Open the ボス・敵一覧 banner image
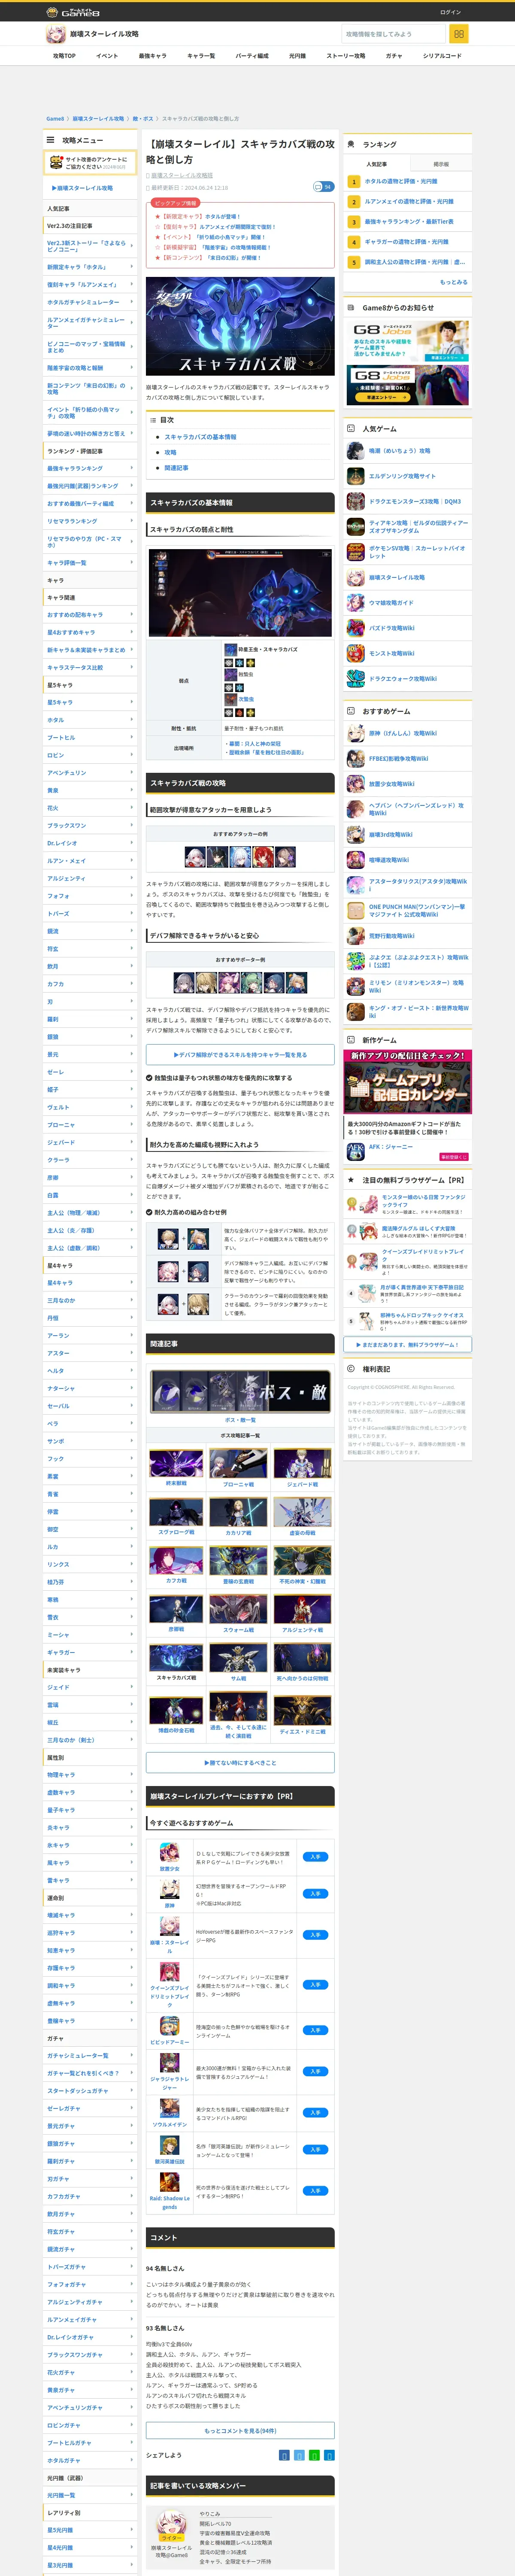This screenshot has width=515, height=2576. [x=240, y=1391]
